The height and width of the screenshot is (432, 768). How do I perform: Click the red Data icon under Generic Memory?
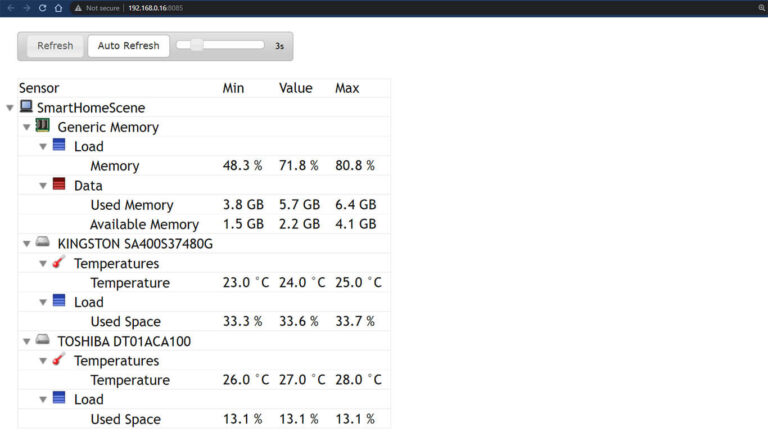59,185
